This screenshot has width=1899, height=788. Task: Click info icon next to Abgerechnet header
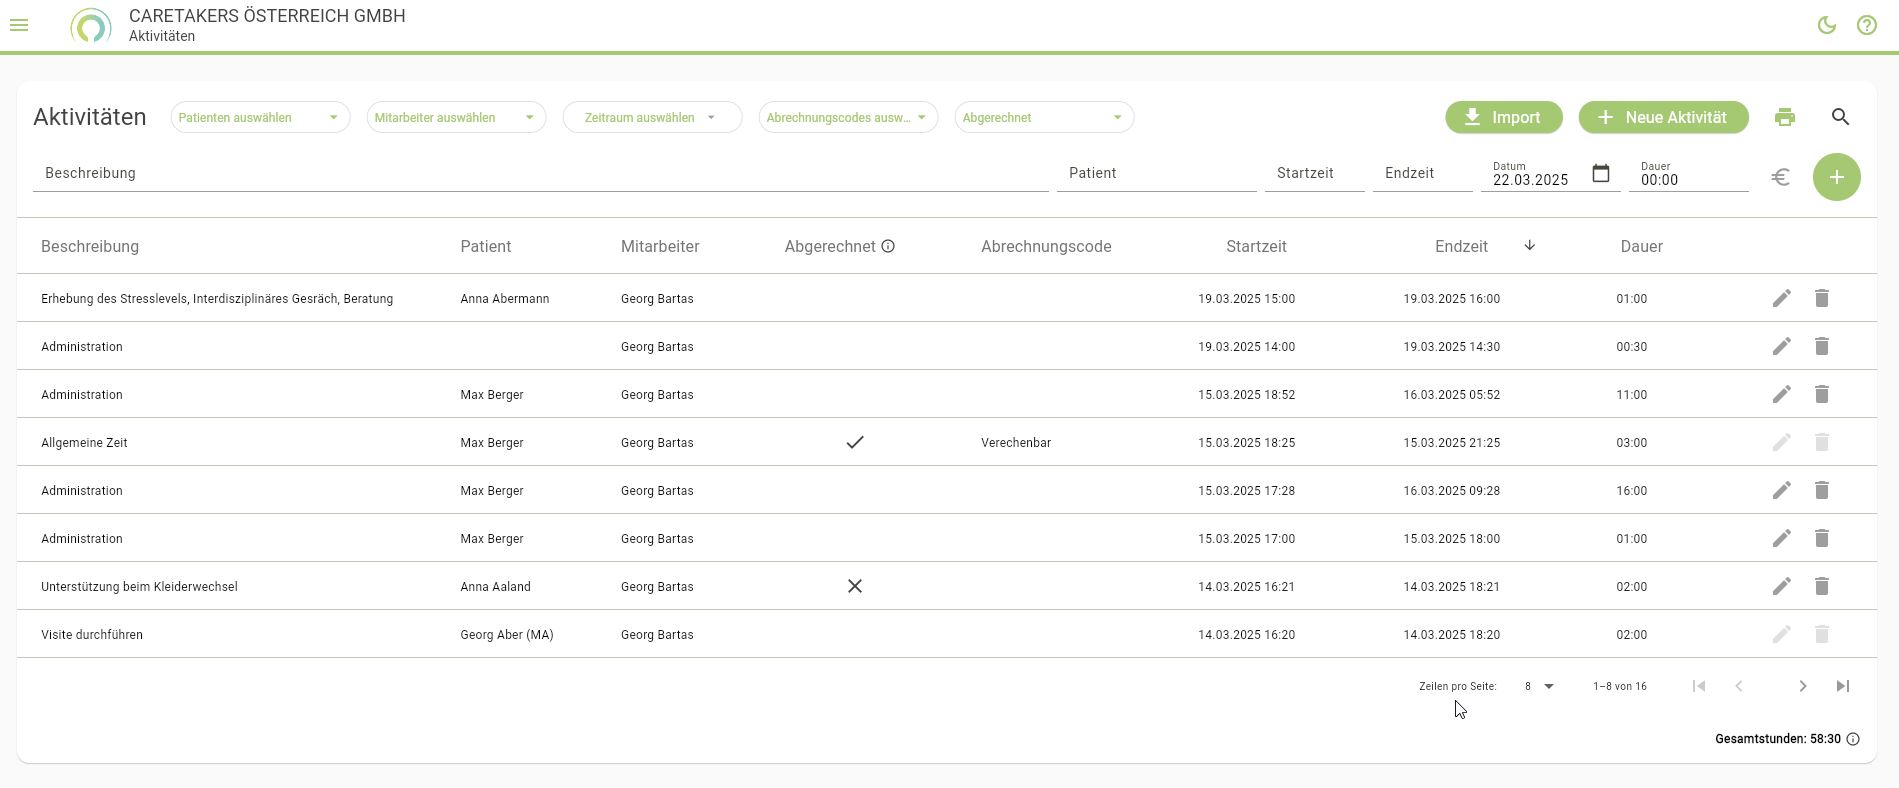click(888, 246)
